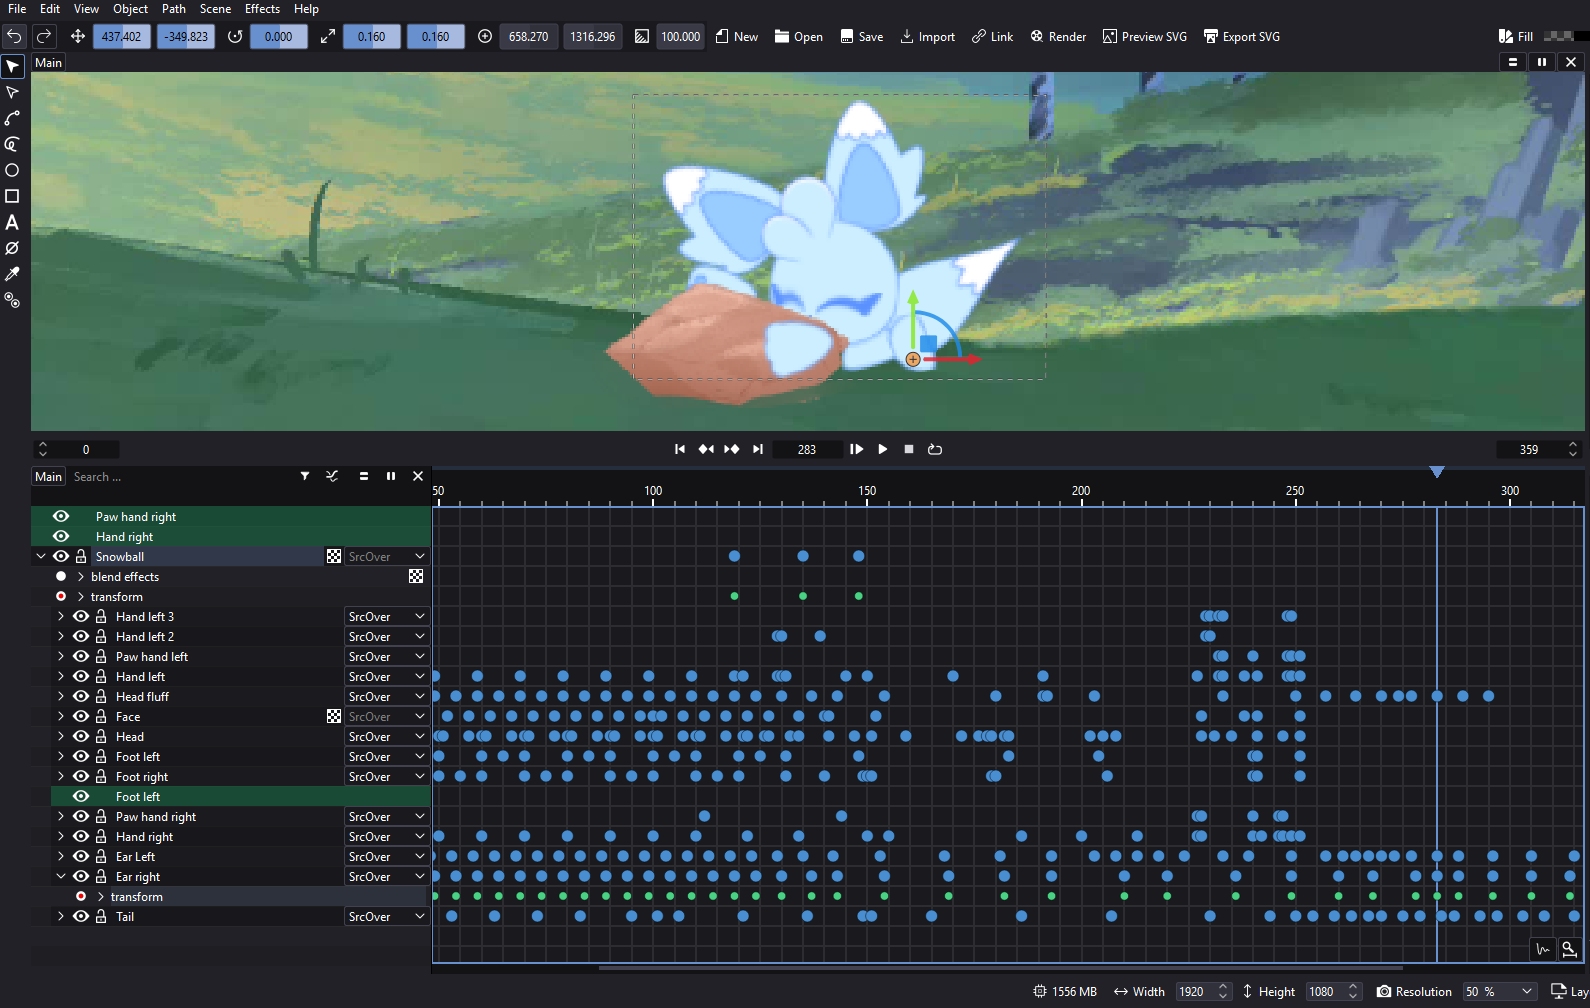Screen dimensions: 1590x1008
Task: Click the play button in playback controls
Action: (x=882, y=449)
